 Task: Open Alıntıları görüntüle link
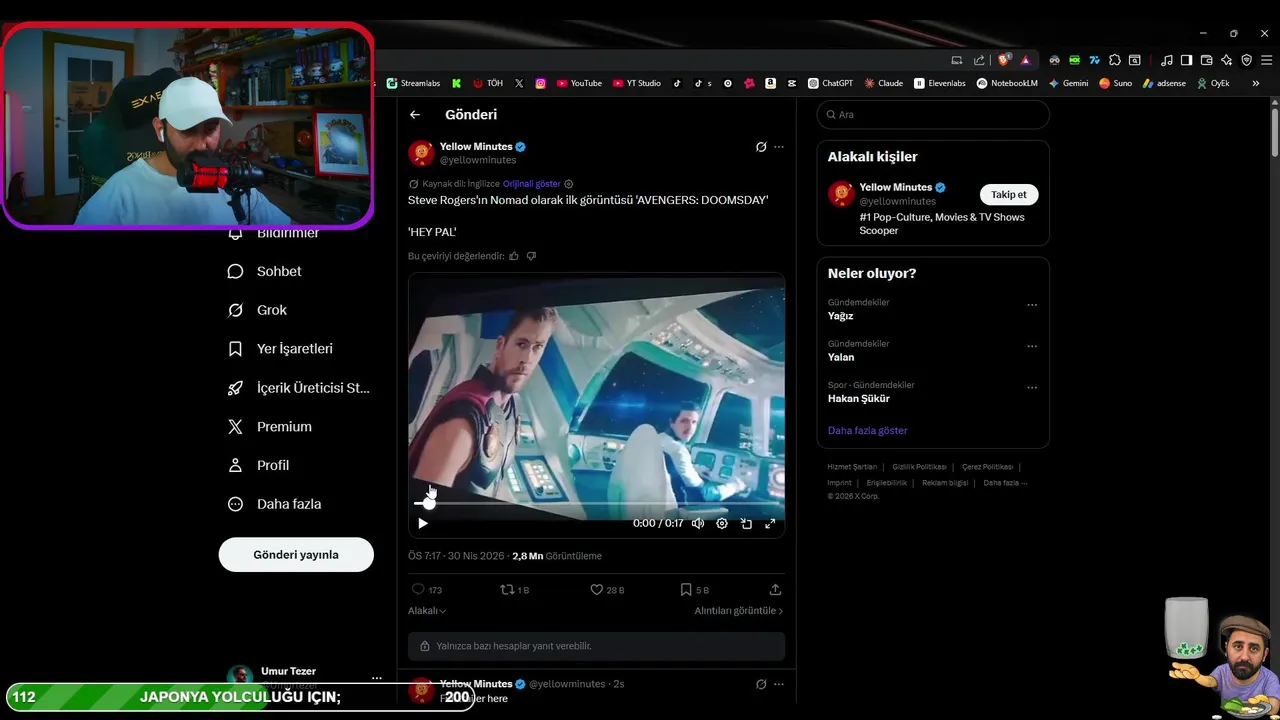(739, 610)
